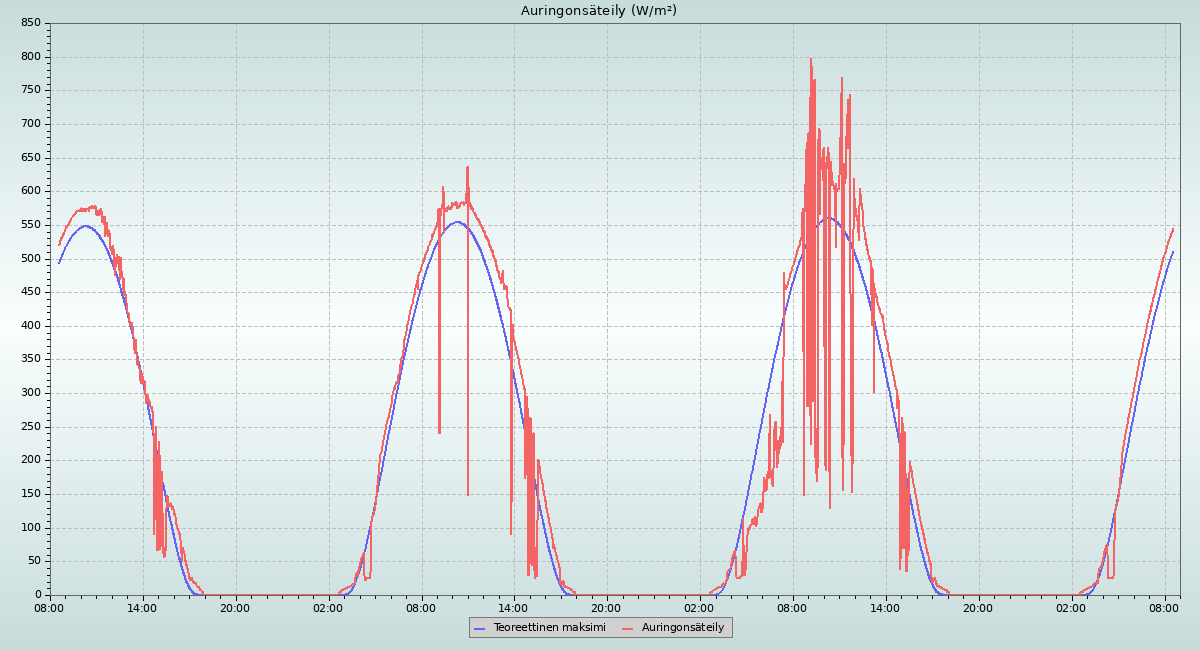This screenshot has height=650, width=1200.
Task: Select the 450 y-axis tick label
Action: (31, 293)
